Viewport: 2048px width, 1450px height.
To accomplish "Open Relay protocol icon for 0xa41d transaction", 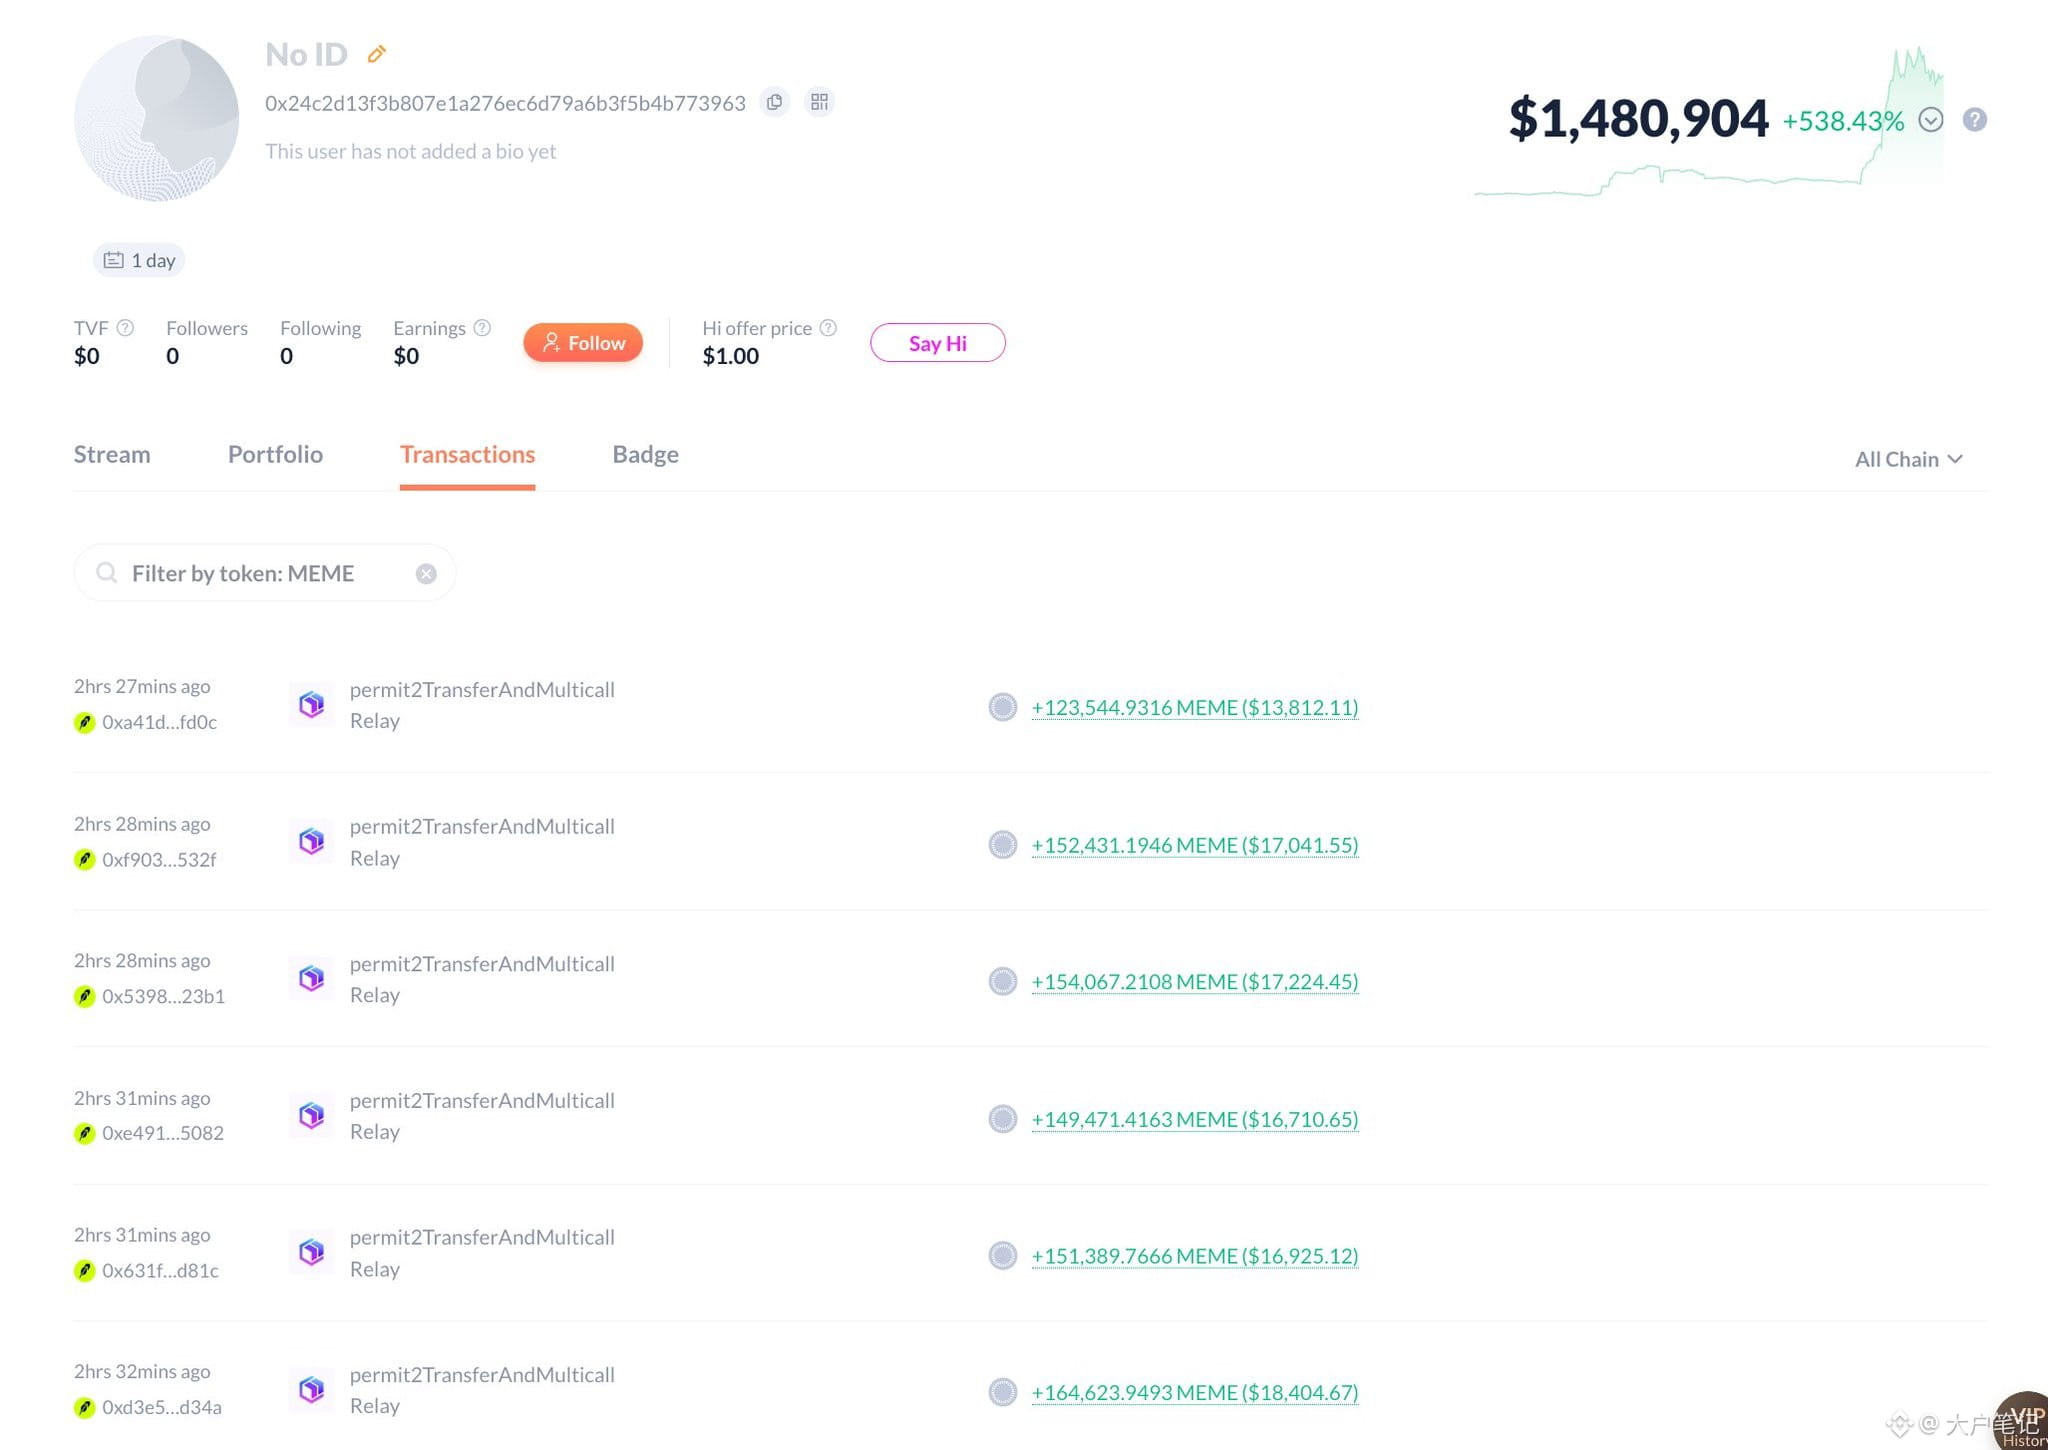I will pos(311,705).
